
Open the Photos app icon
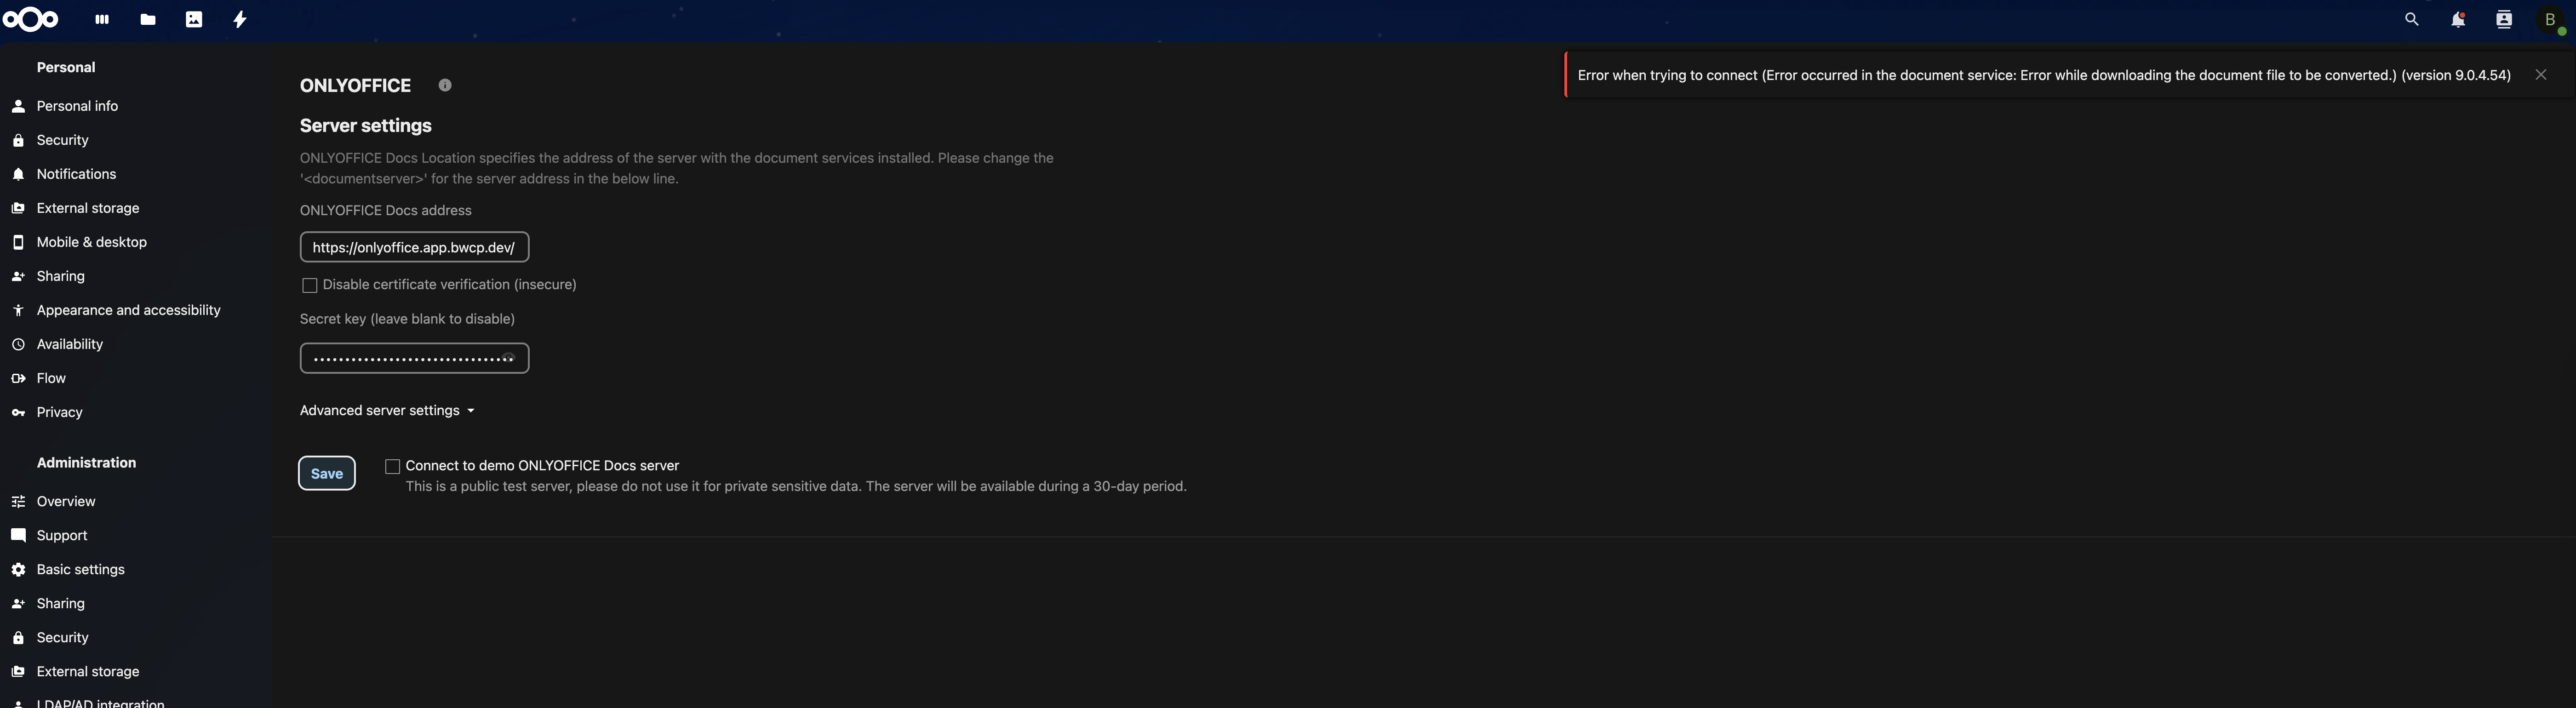194,19
